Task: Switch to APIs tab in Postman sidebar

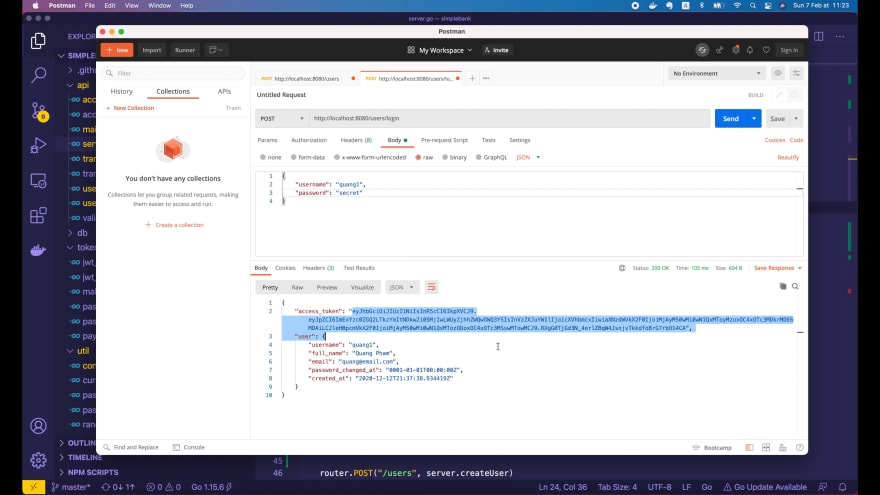Action: click(x=224, y=91)
